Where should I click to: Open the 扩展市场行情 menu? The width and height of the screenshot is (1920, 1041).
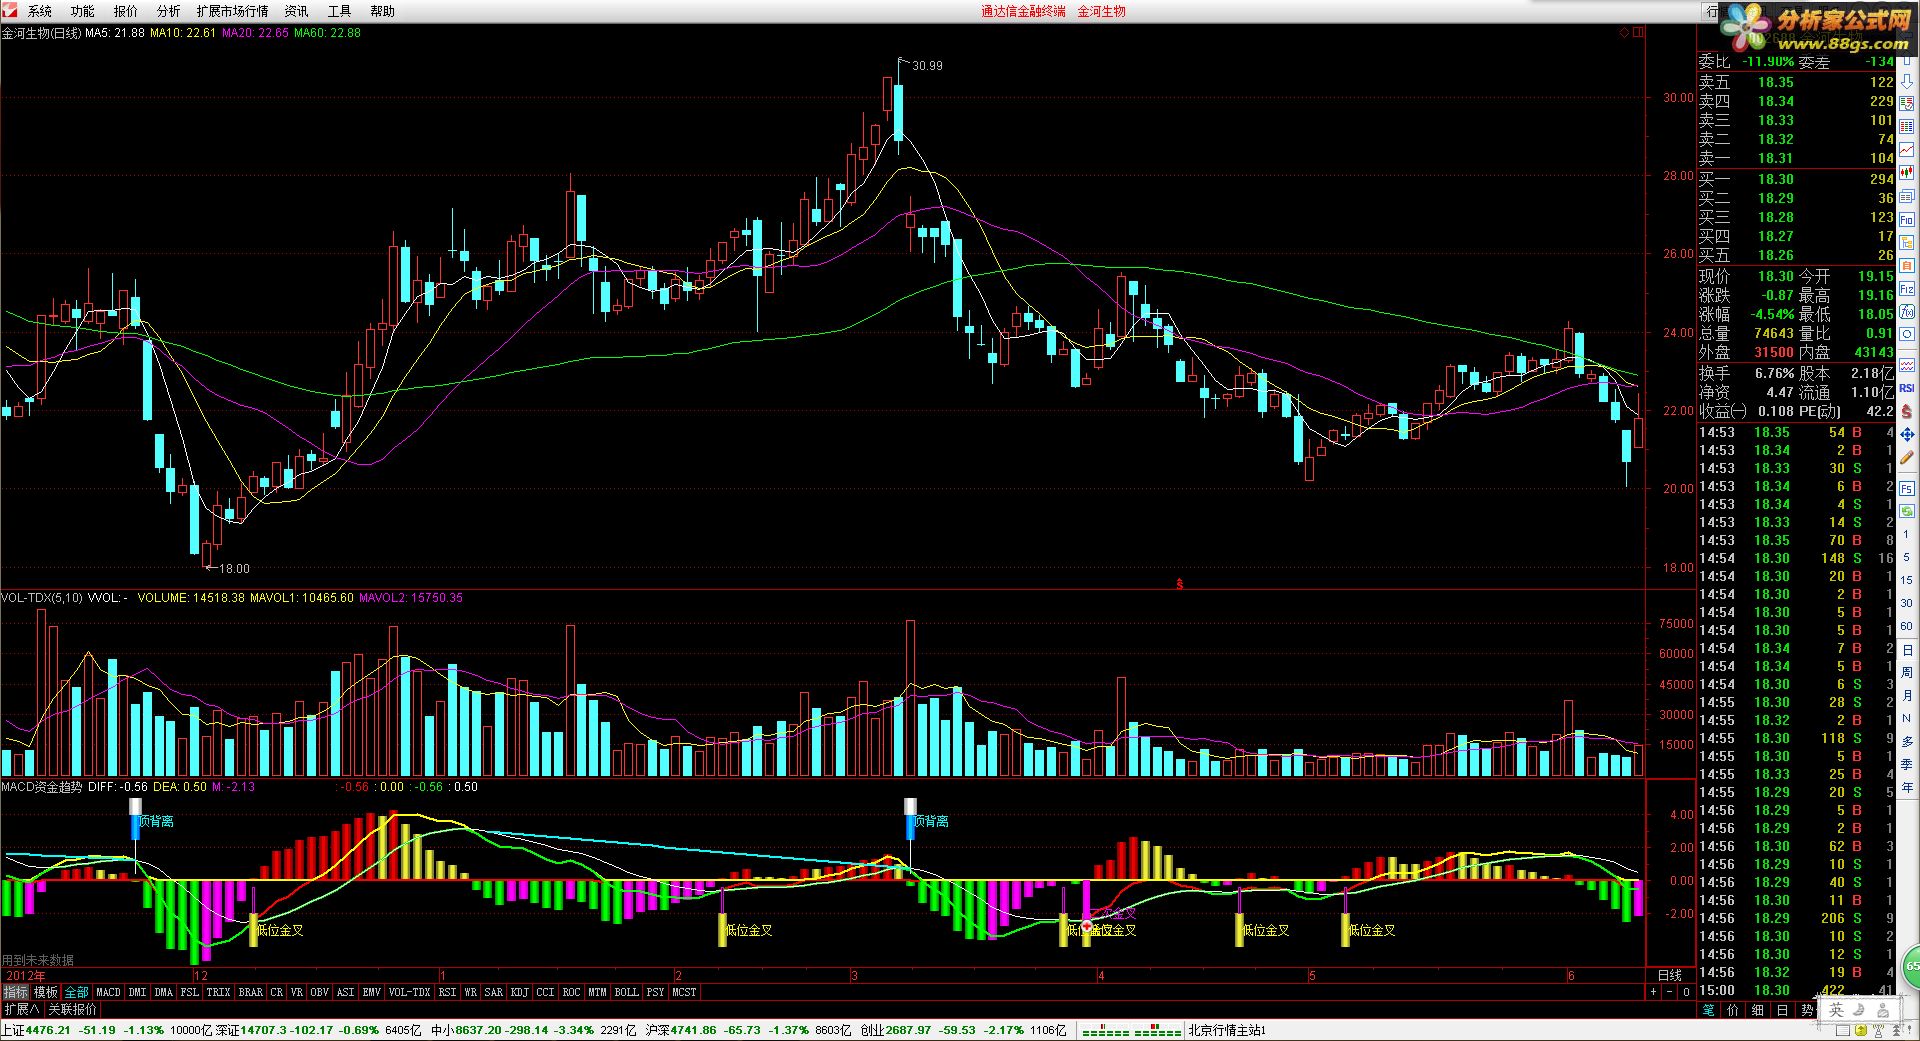click(233, 11)
